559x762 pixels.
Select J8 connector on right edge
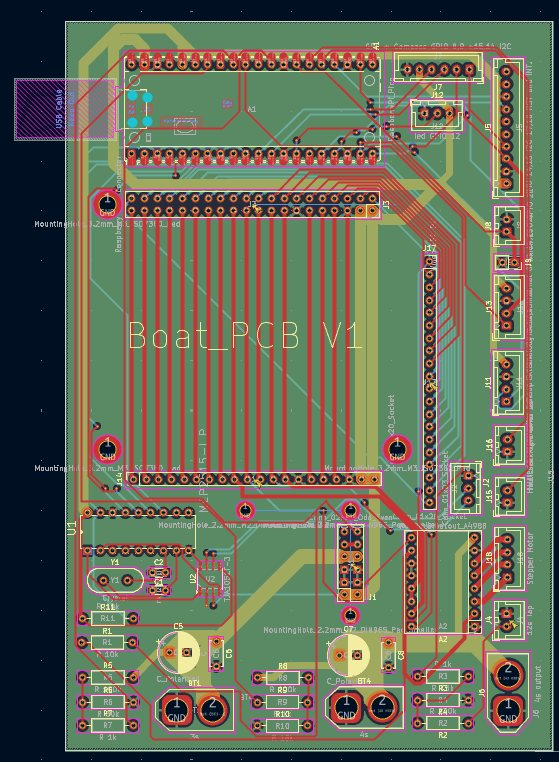click(508, 226)
